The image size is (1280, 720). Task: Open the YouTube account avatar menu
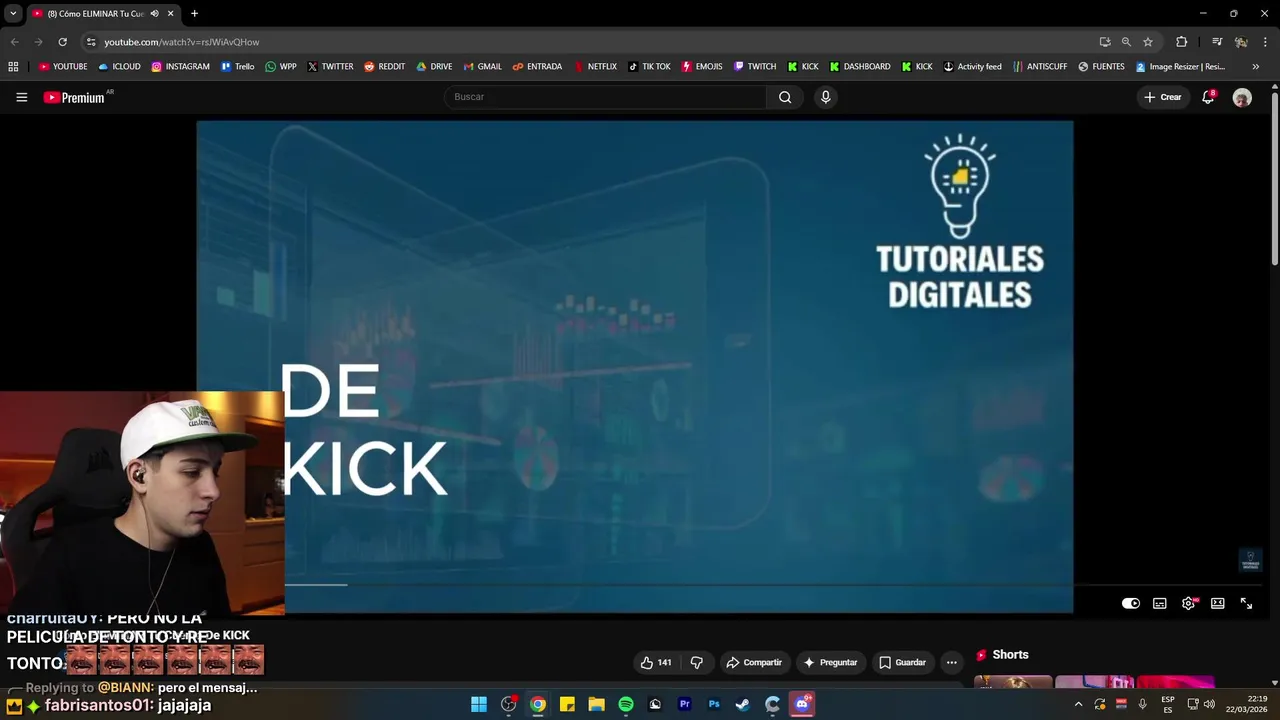click(x=1242, y=97)
